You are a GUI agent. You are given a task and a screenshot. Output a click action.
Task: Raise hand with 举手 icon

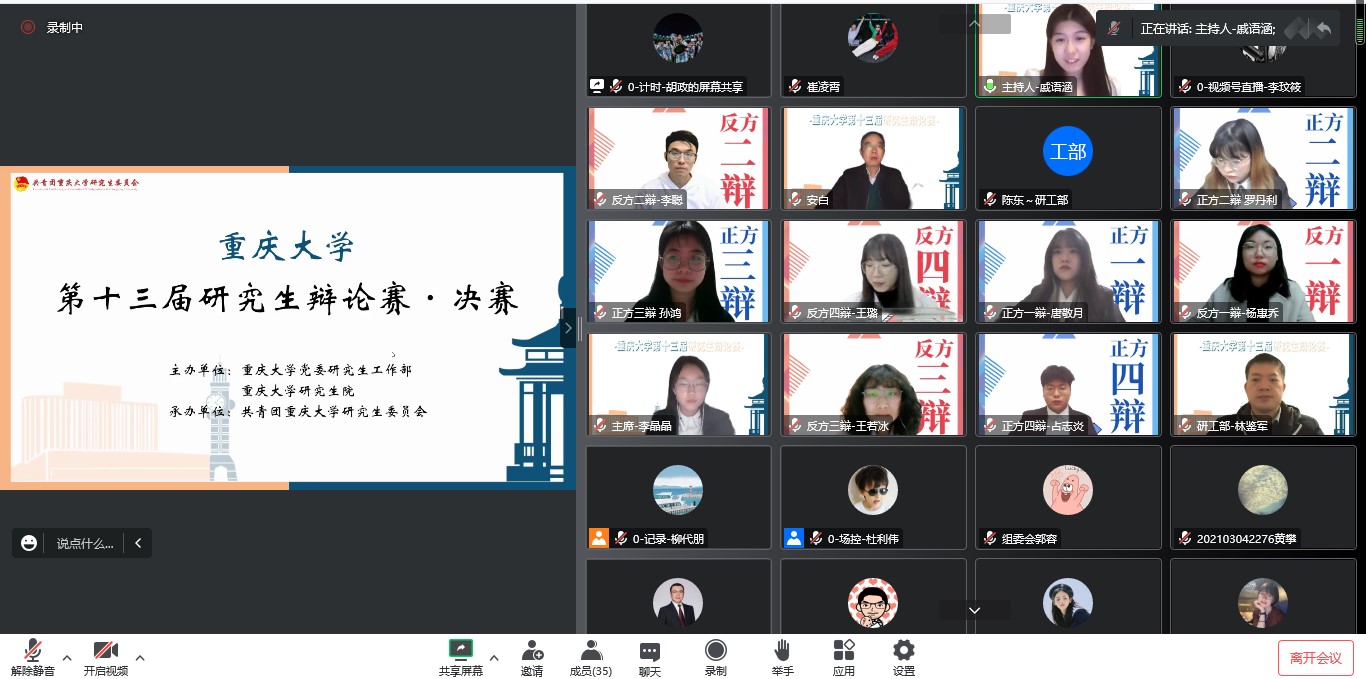pos(782,658)
